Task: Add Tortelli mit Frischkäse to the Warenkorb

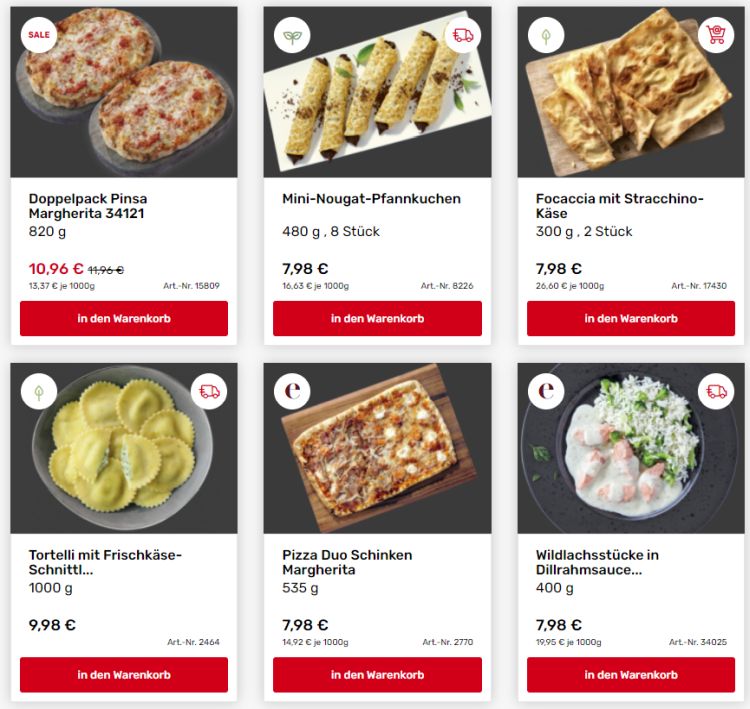Action: click(x=124, y=675)
